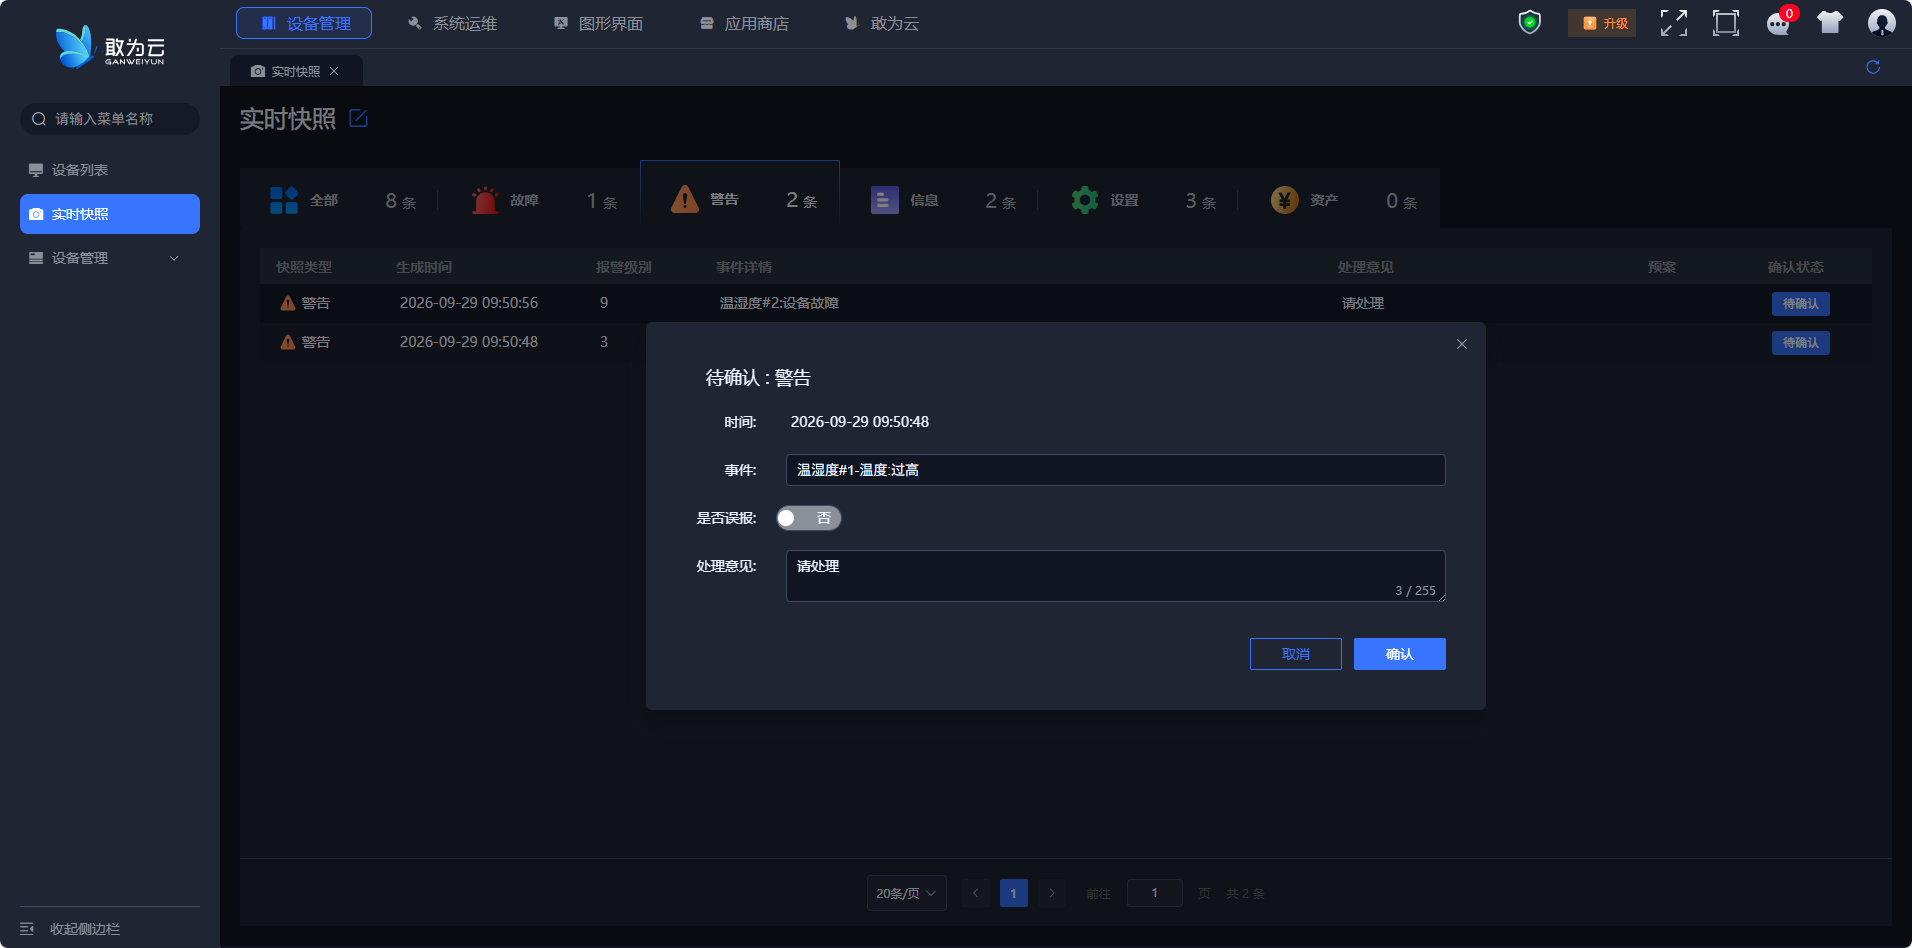This screenshot has height=948, width=1912.
Task: Open 设备列表 in the sidebar
Action: [x=110, y=170]
